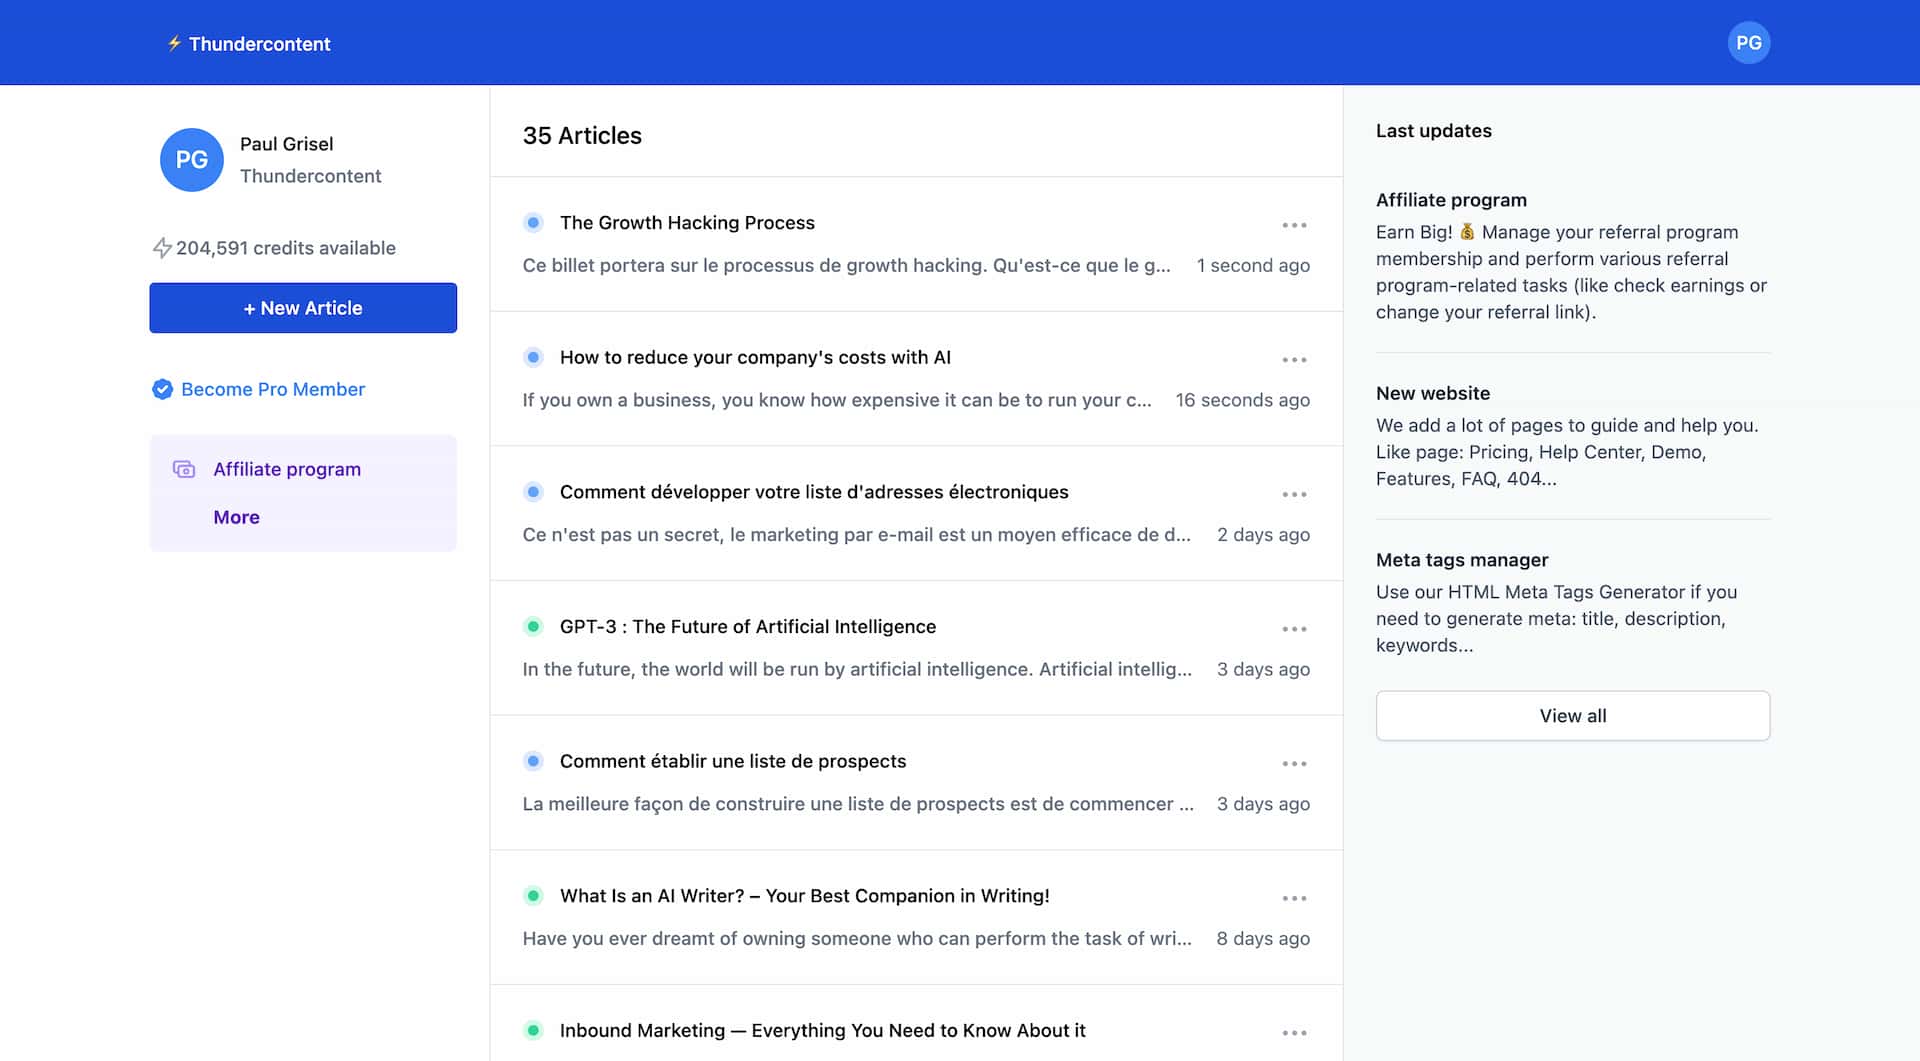Open three-dot menu for Comment développer votre liste article
This screenshot has height=1061, width=1920.
click(1294, 495)
